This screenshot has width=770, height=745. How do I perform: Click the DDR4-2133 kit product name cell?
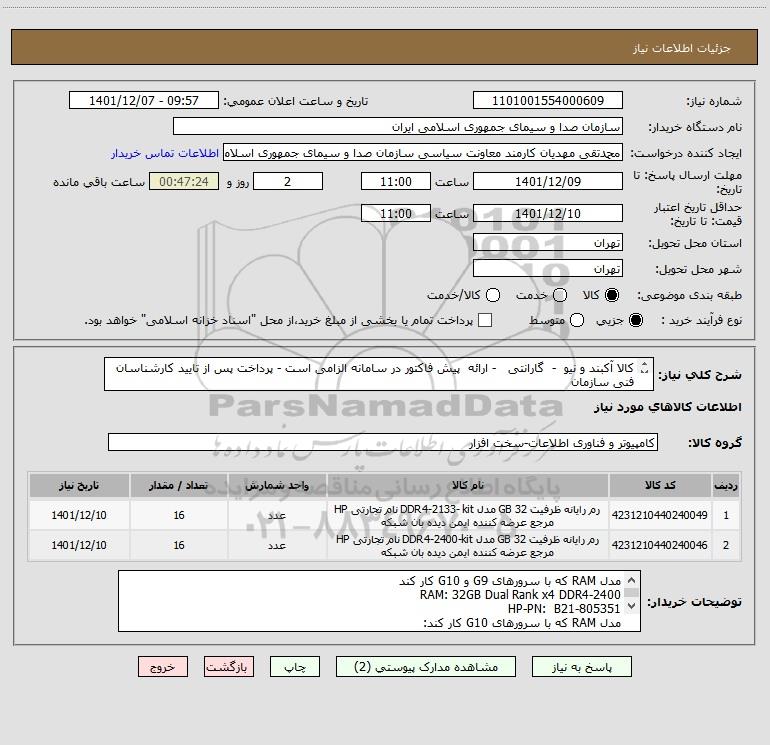468,515
